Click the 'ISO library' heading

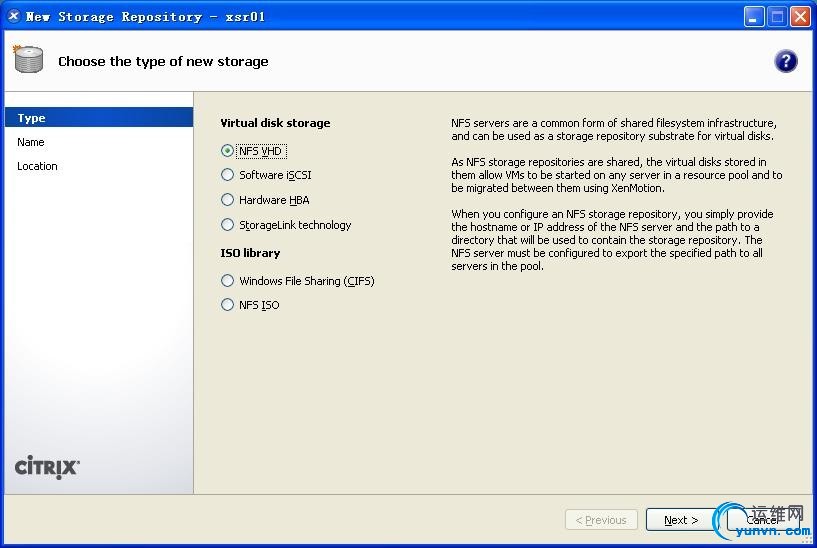coord(250,253)
